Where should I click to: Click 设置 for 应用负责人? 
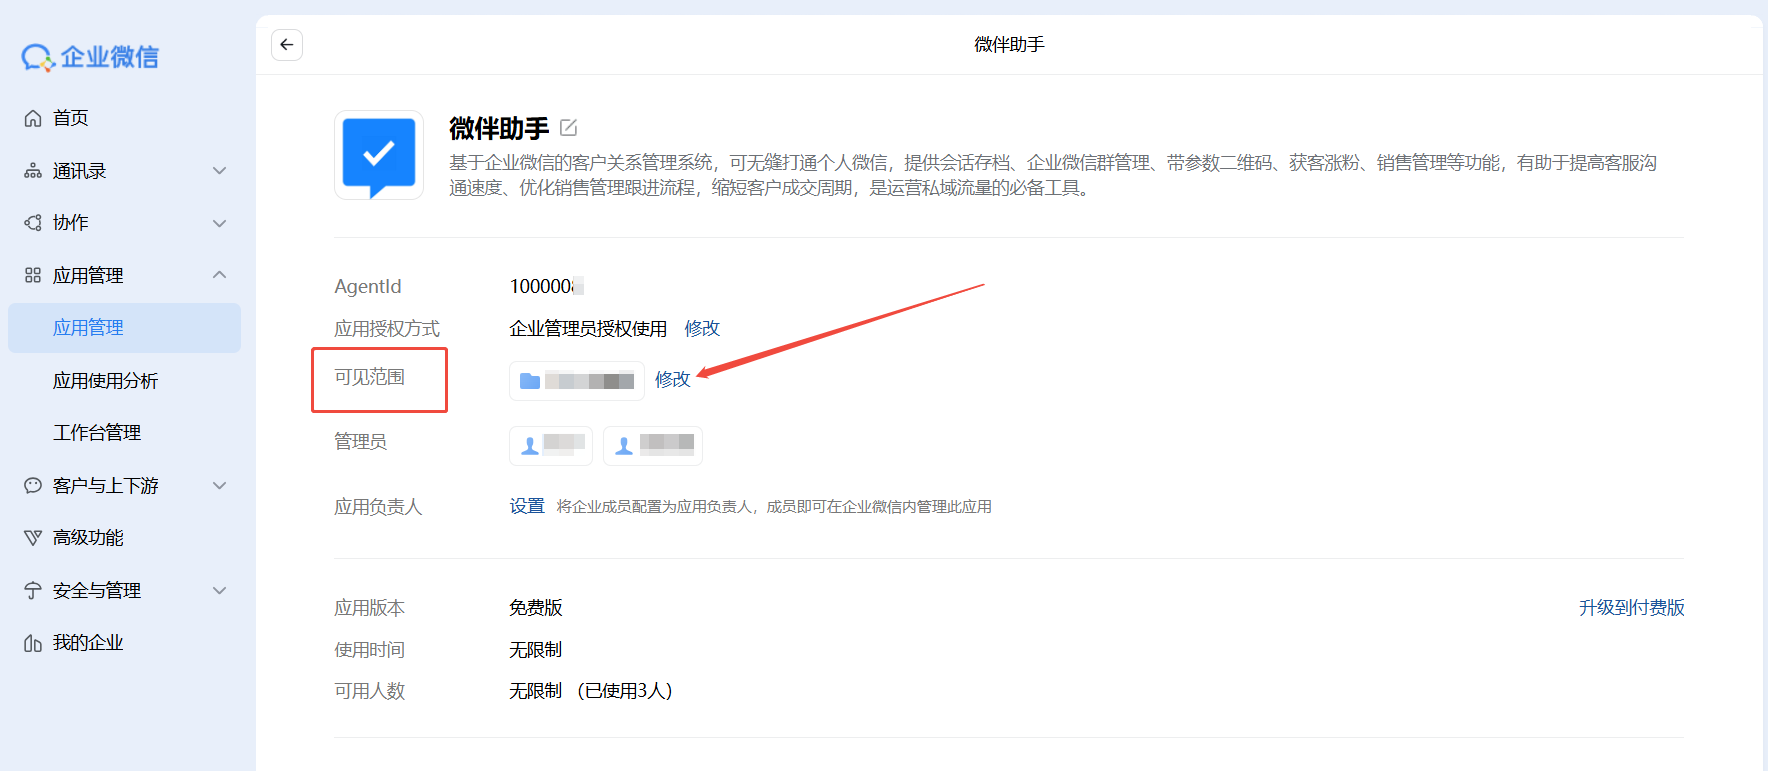click(527, 507)
